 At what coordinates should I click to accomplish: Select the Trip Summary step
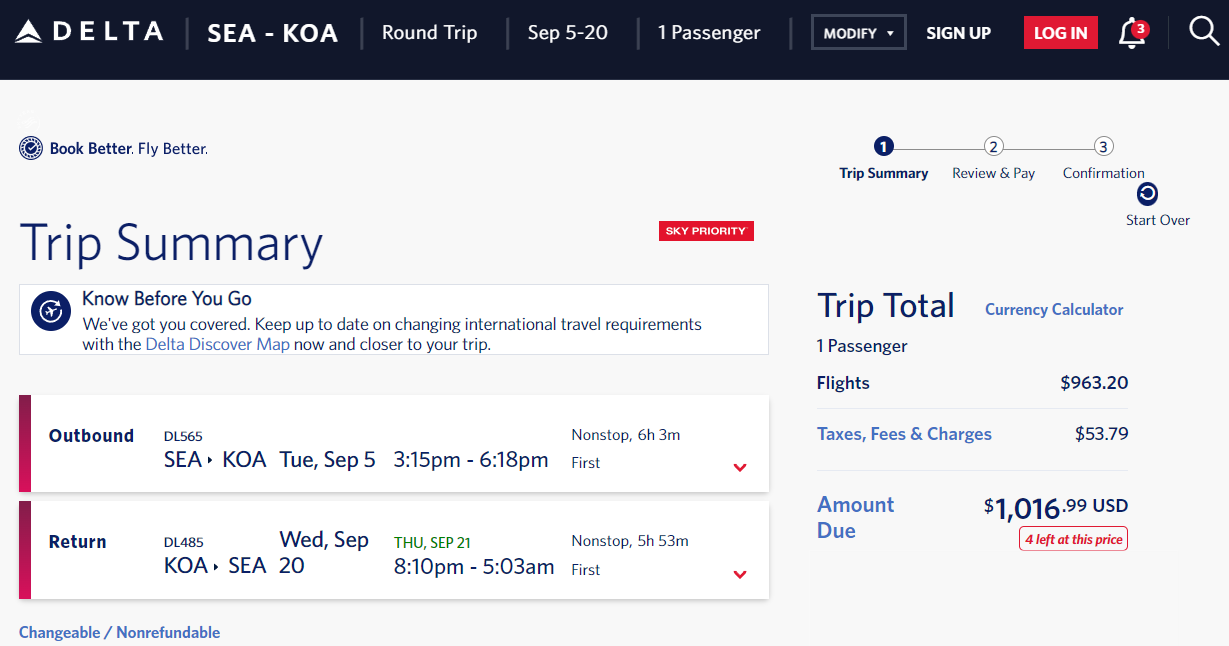coord(884,173)
